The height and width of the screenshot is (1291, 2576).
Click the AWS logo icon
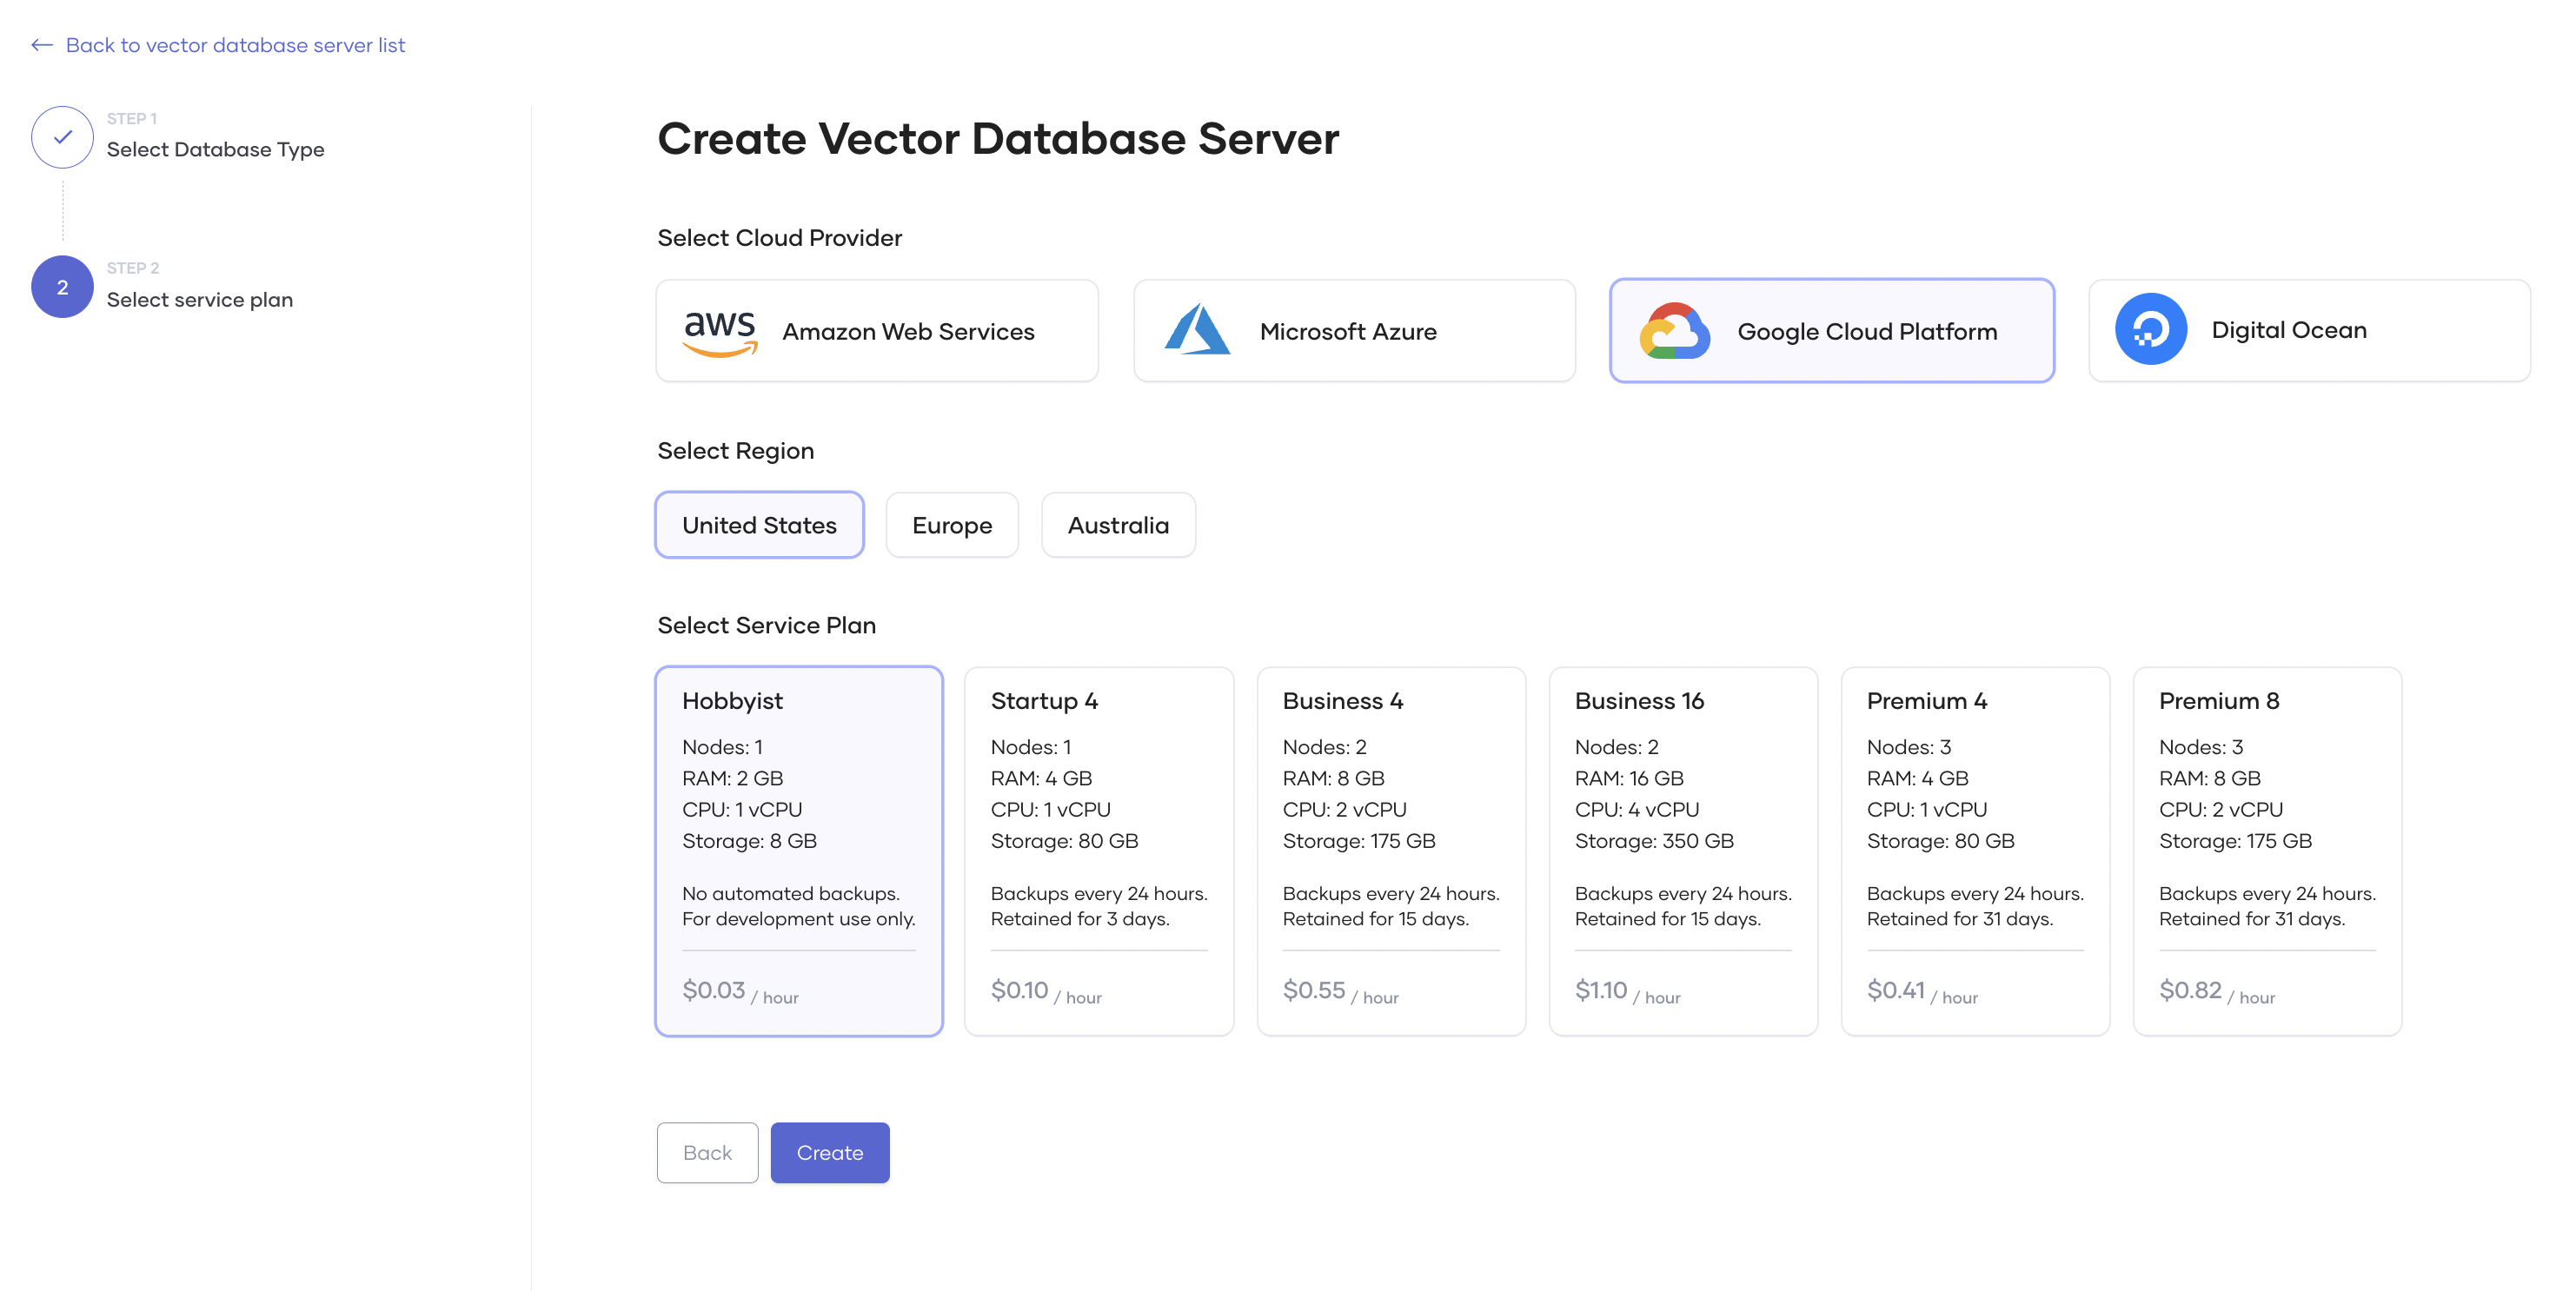tap(719, 332)
